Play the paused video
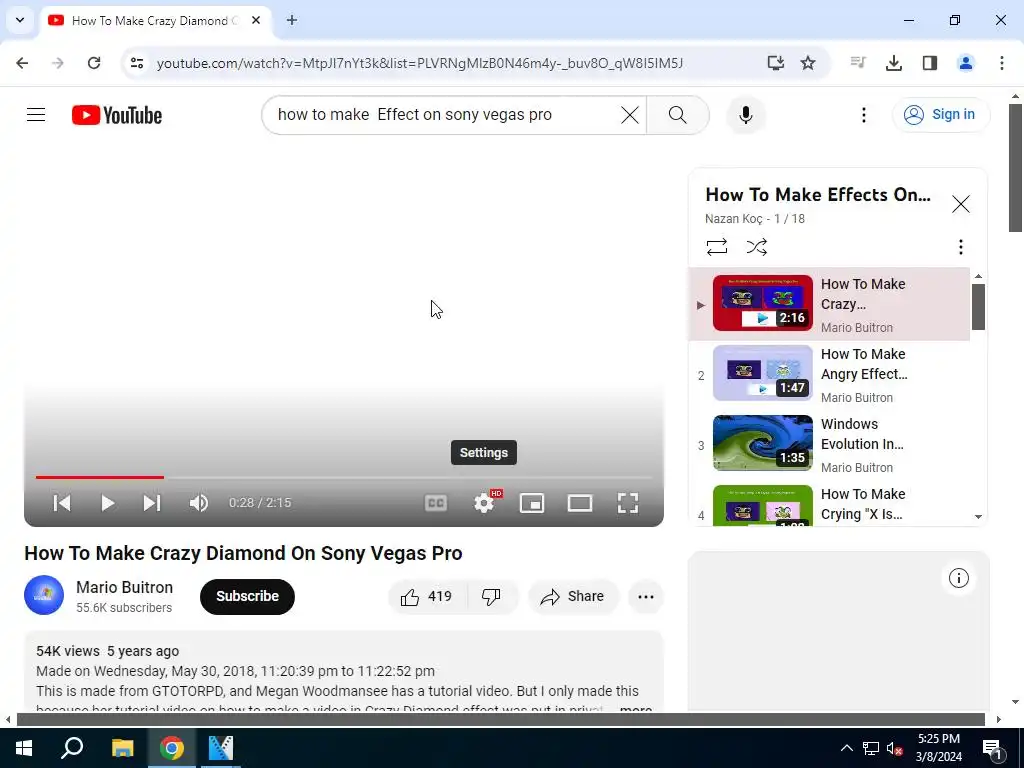Screen dimensions: 1024x768 [x=108, y=503]
